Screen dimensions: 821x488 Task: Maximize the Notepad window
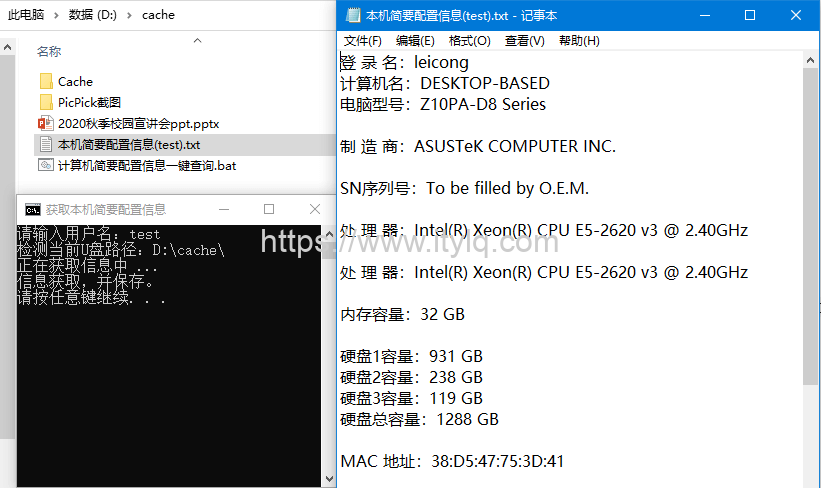(750, 15)
